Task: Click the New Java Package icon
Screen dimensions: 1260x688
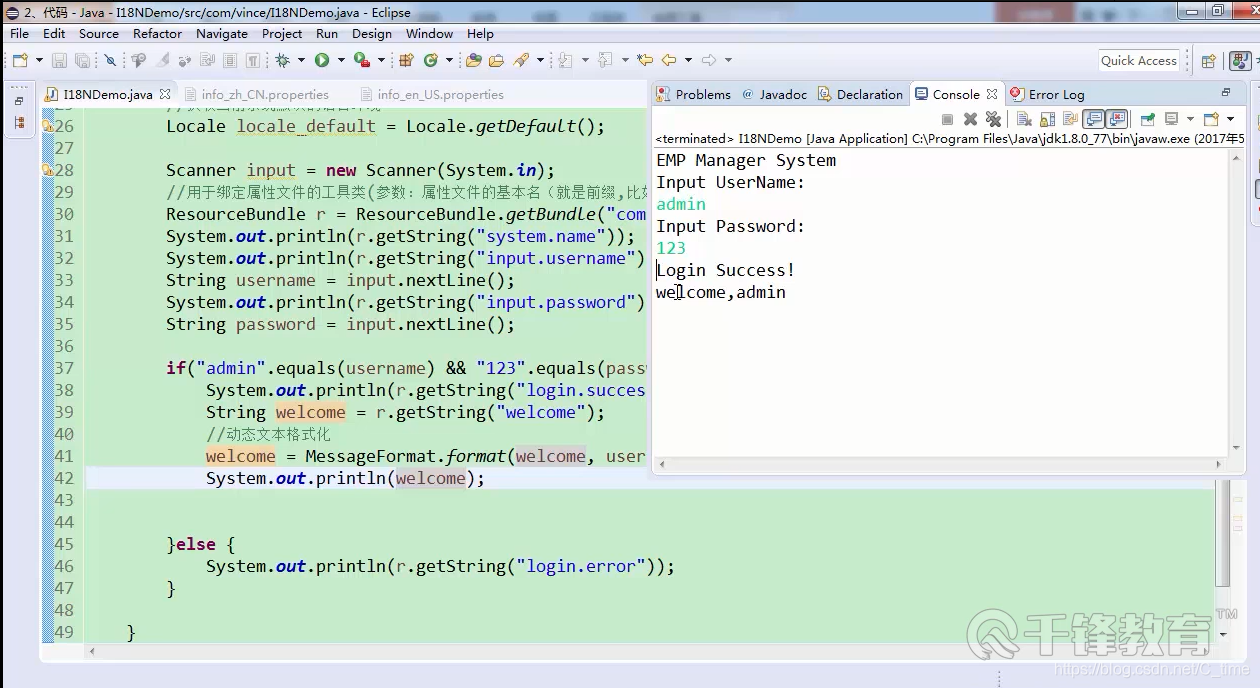Action: pyautogui.click(x=406, y=60)
